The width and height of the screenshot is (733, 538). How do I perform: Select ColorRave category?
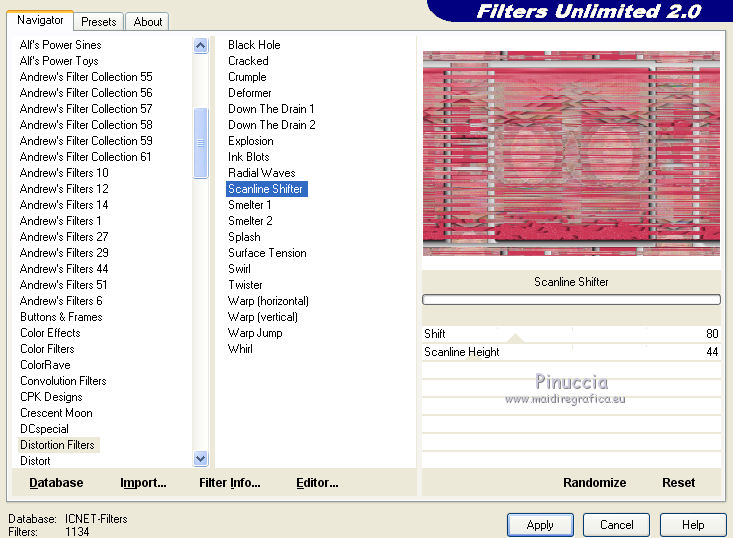pyautogui.click(x=45, y=365)
